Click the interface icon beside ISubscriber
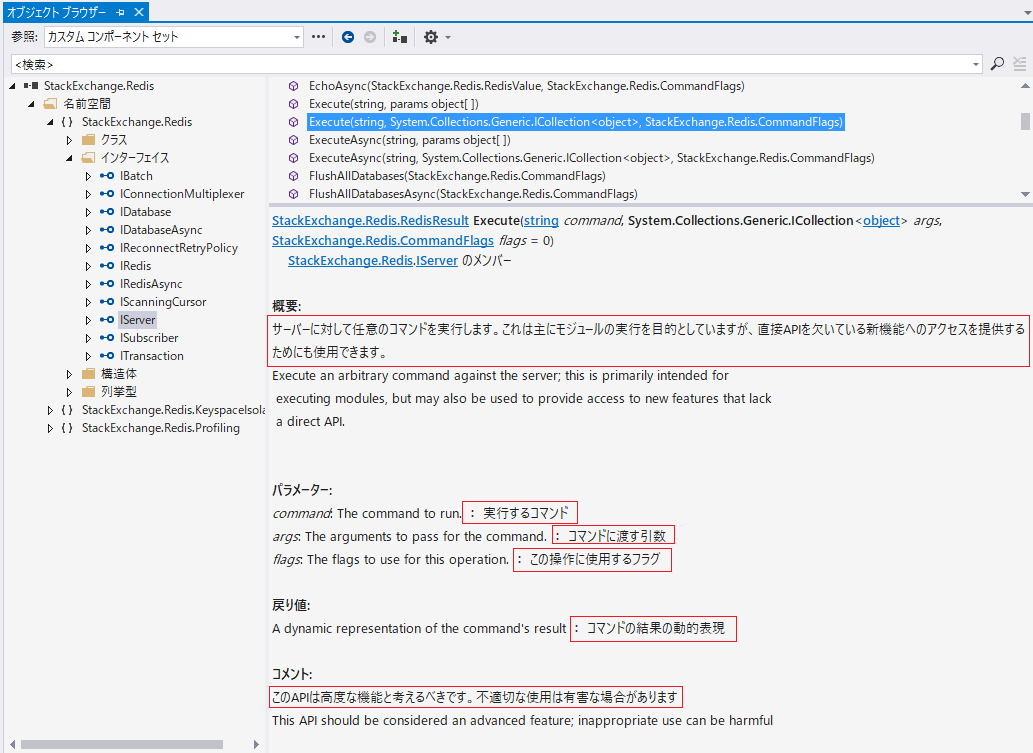The width and height of the screenshot is (1033, 753). coord(107,337)
